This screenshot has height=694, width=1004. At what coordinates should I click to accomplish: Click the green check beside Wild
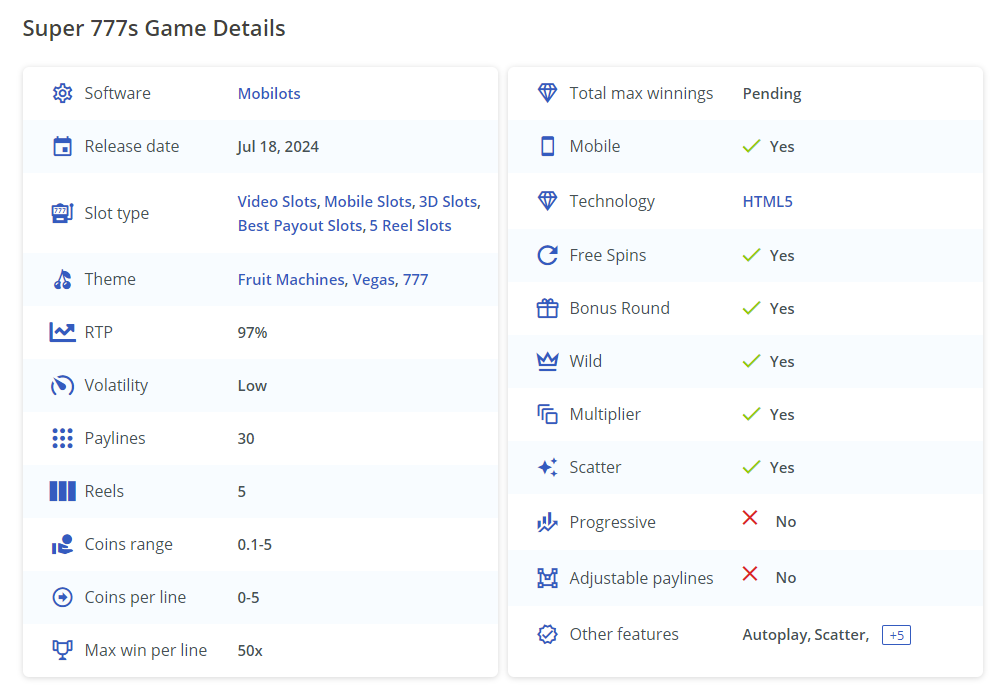(751, 362)
